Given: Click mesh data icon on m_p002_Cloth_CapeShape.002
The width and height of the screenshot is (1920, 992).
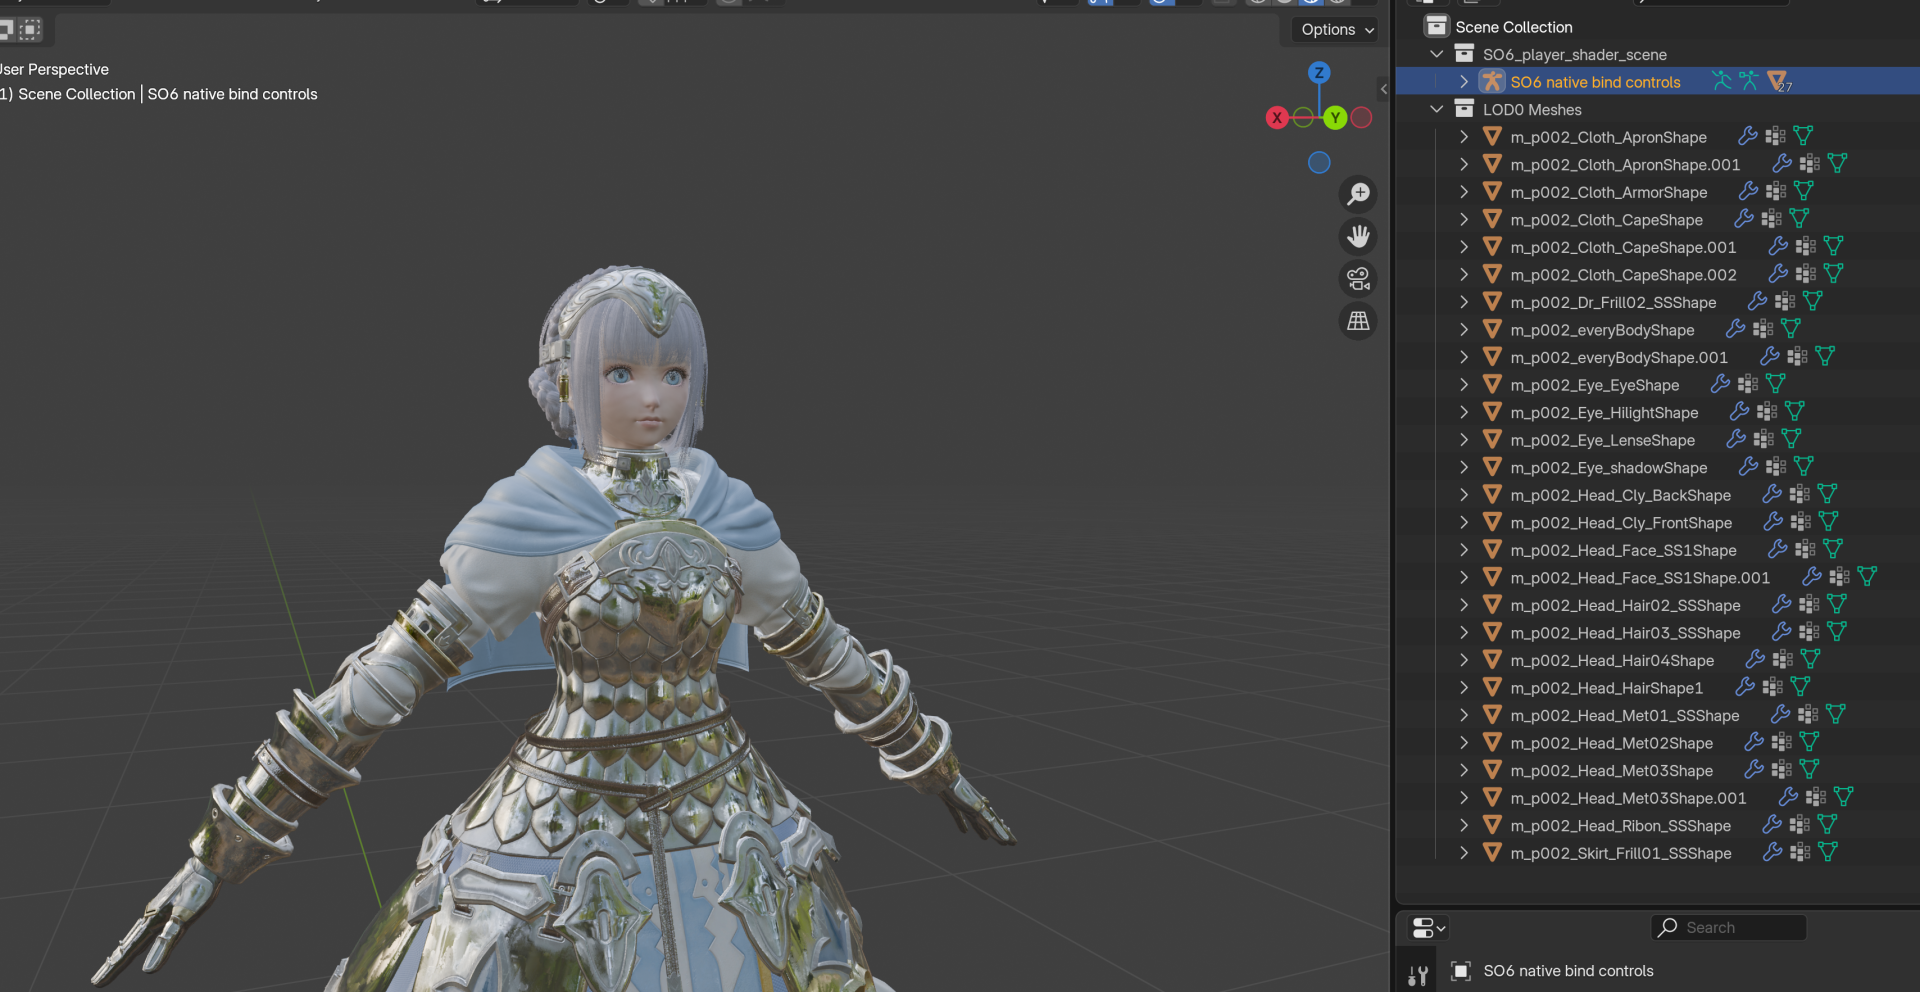Looking at the screenshot, I should point(1834,274).
